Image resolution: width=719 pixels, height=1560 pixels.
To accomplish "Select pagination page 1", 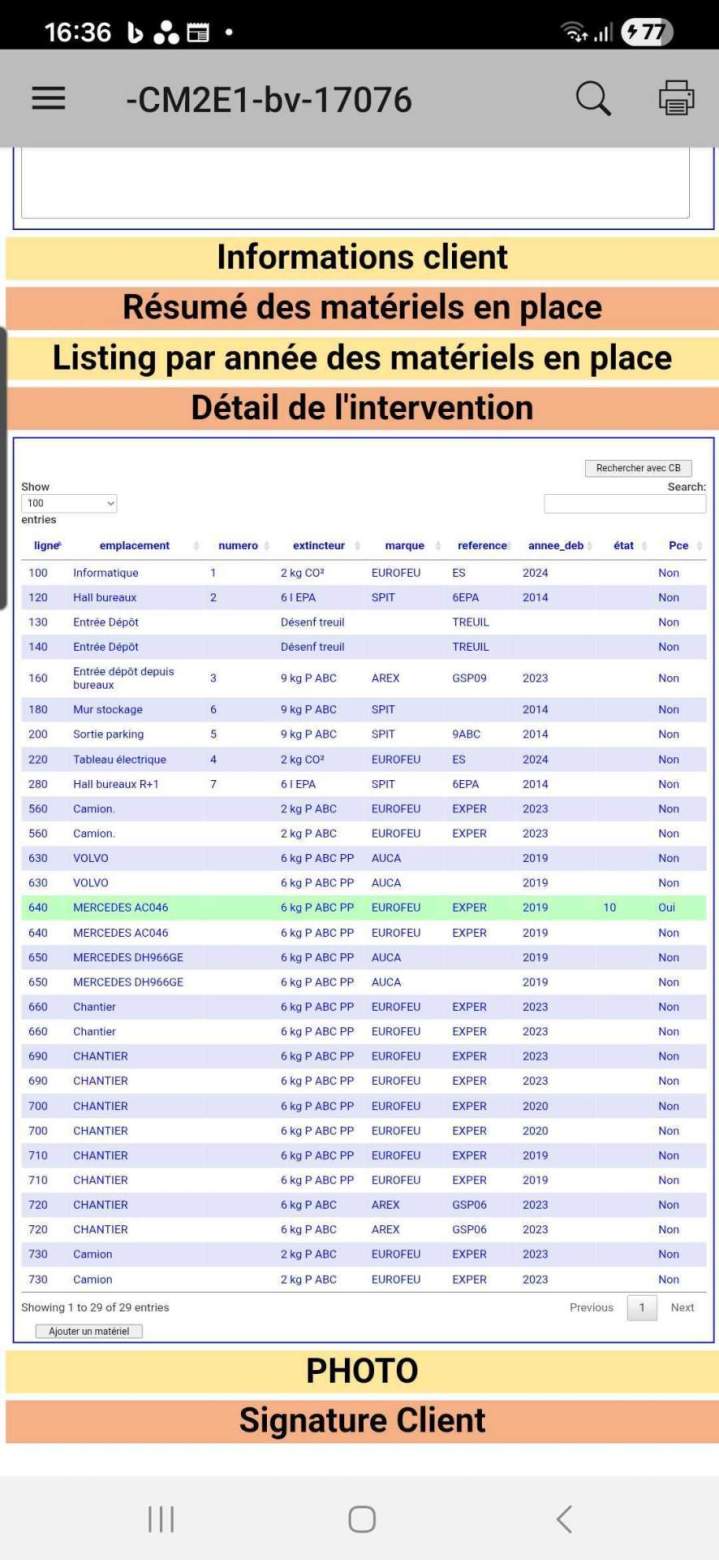I will [642, 1307].
